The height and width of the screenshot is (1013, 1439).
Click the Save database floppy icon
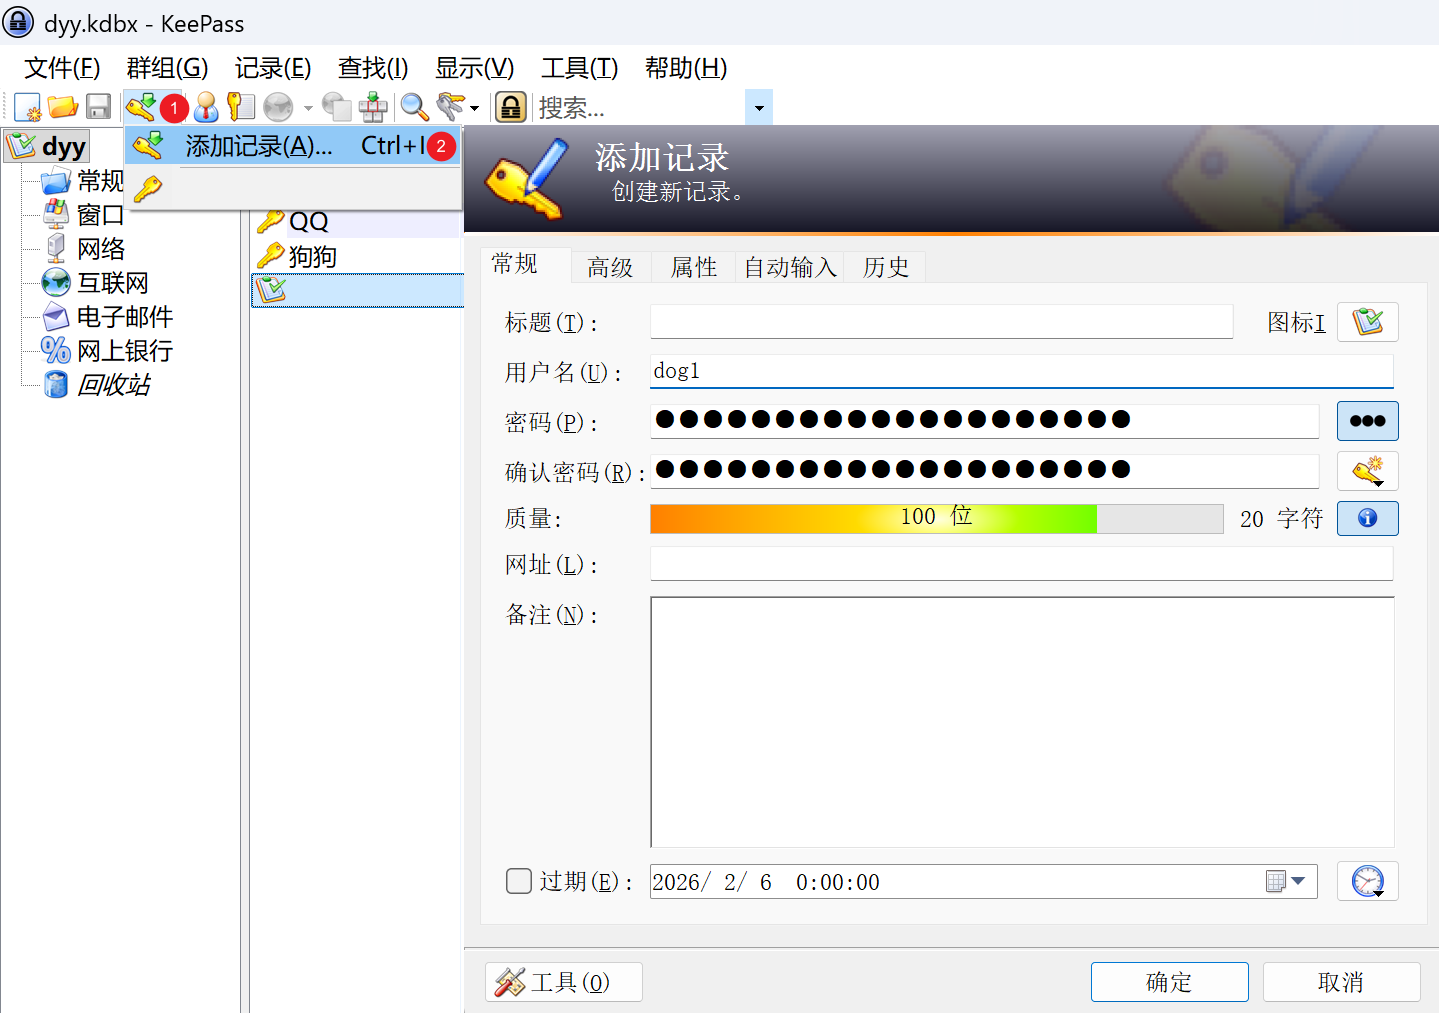99,107
